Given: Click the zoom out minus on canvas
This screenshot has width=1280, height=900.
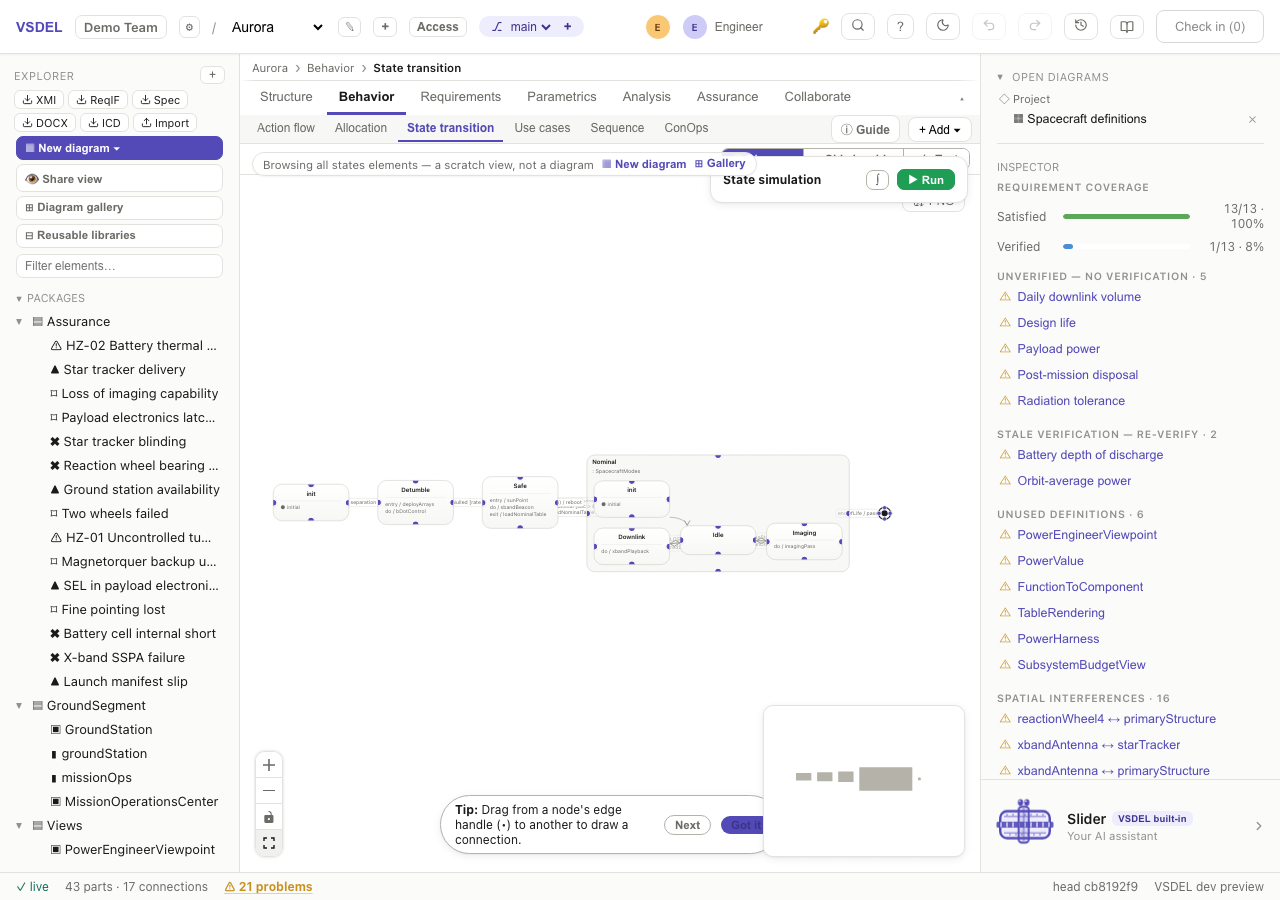Looking at the screenshot, I should (269, 791).
